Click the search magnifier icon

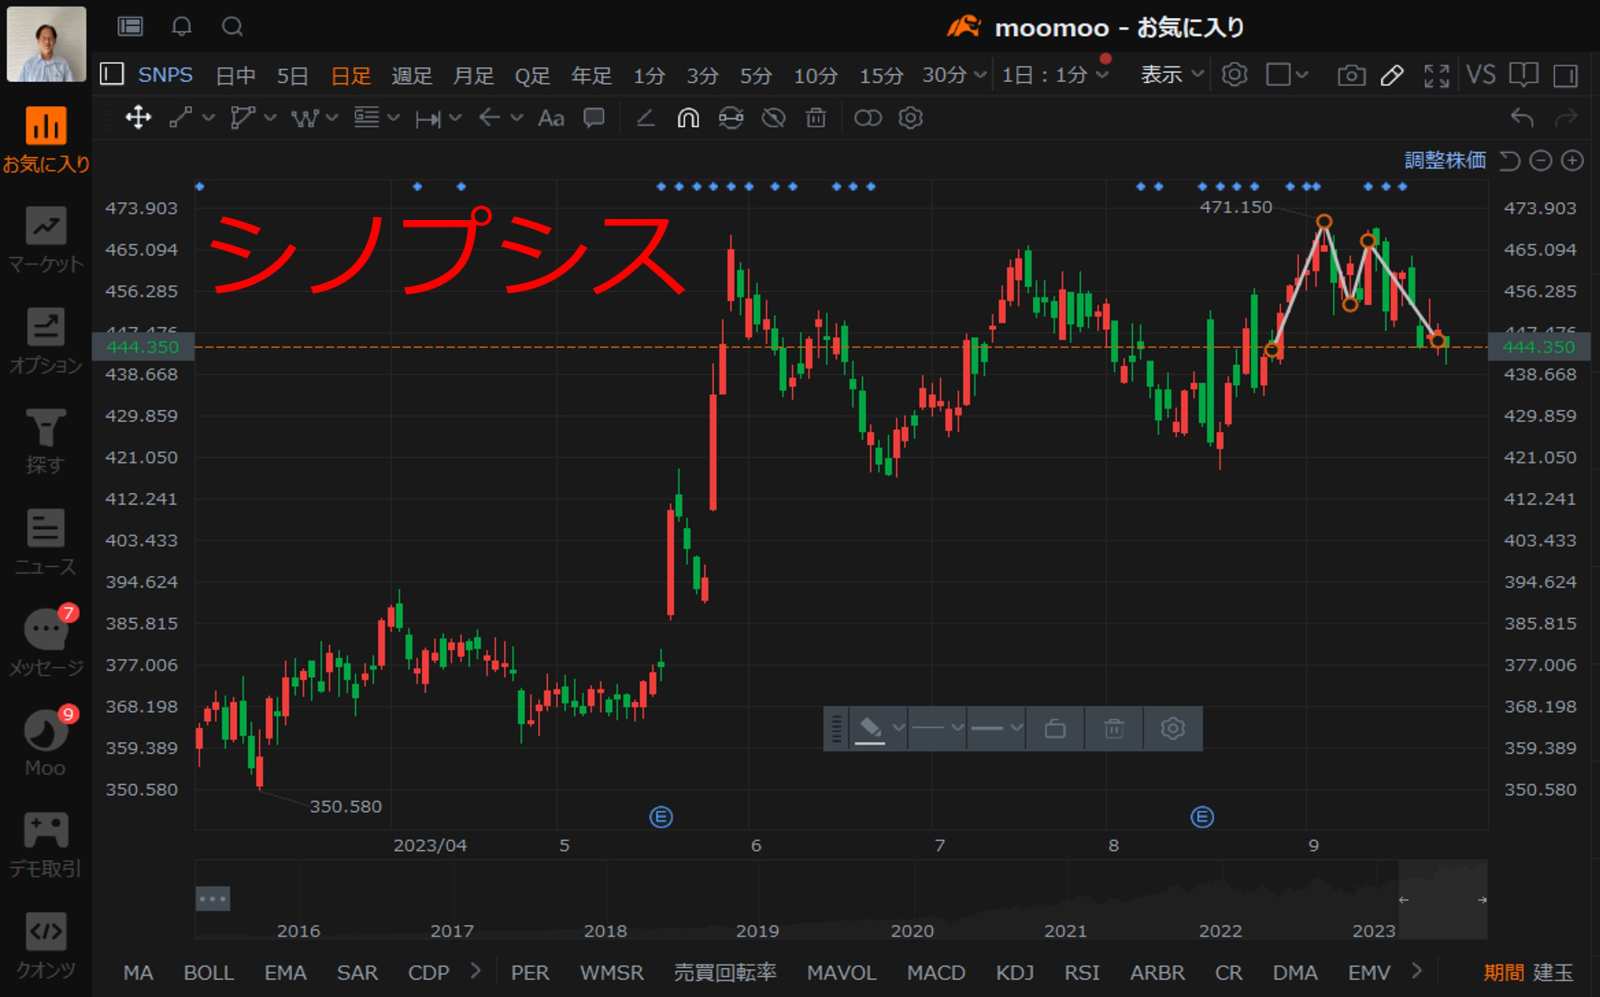[232, 27]
